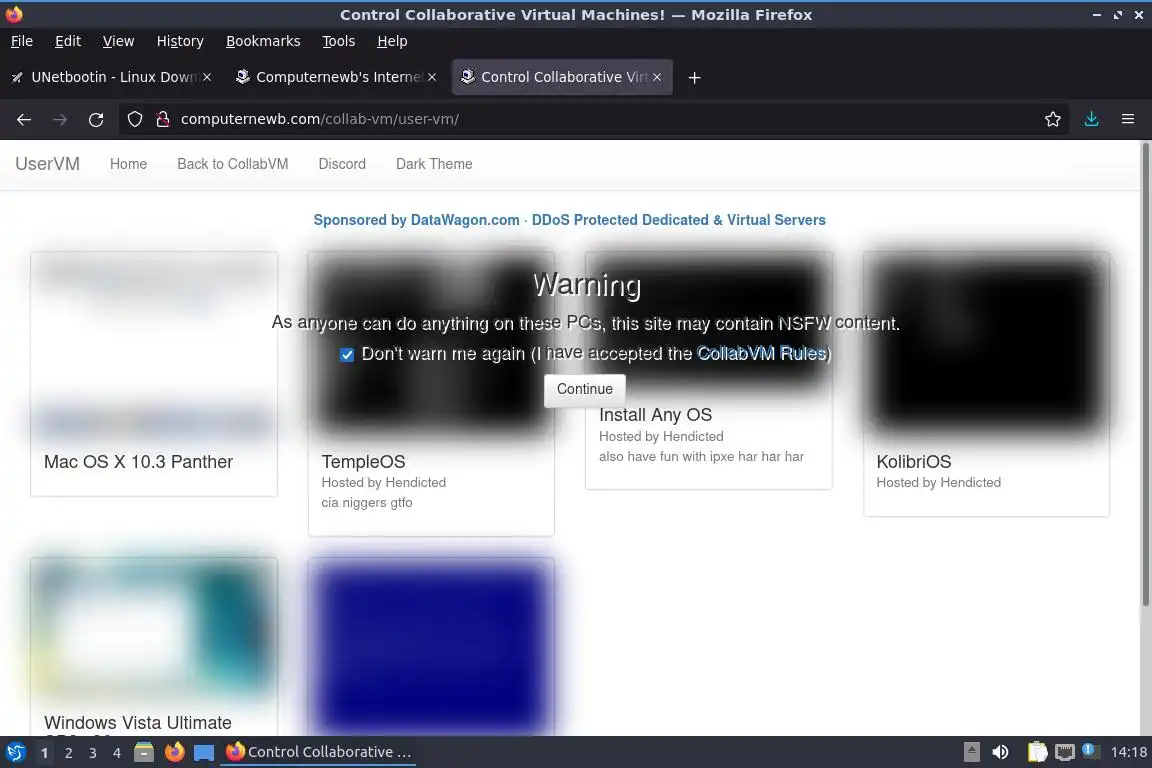1152x768 pixels.
Task: Open the Firefox hamburger application menu
Action: (x=1128, y=119)
